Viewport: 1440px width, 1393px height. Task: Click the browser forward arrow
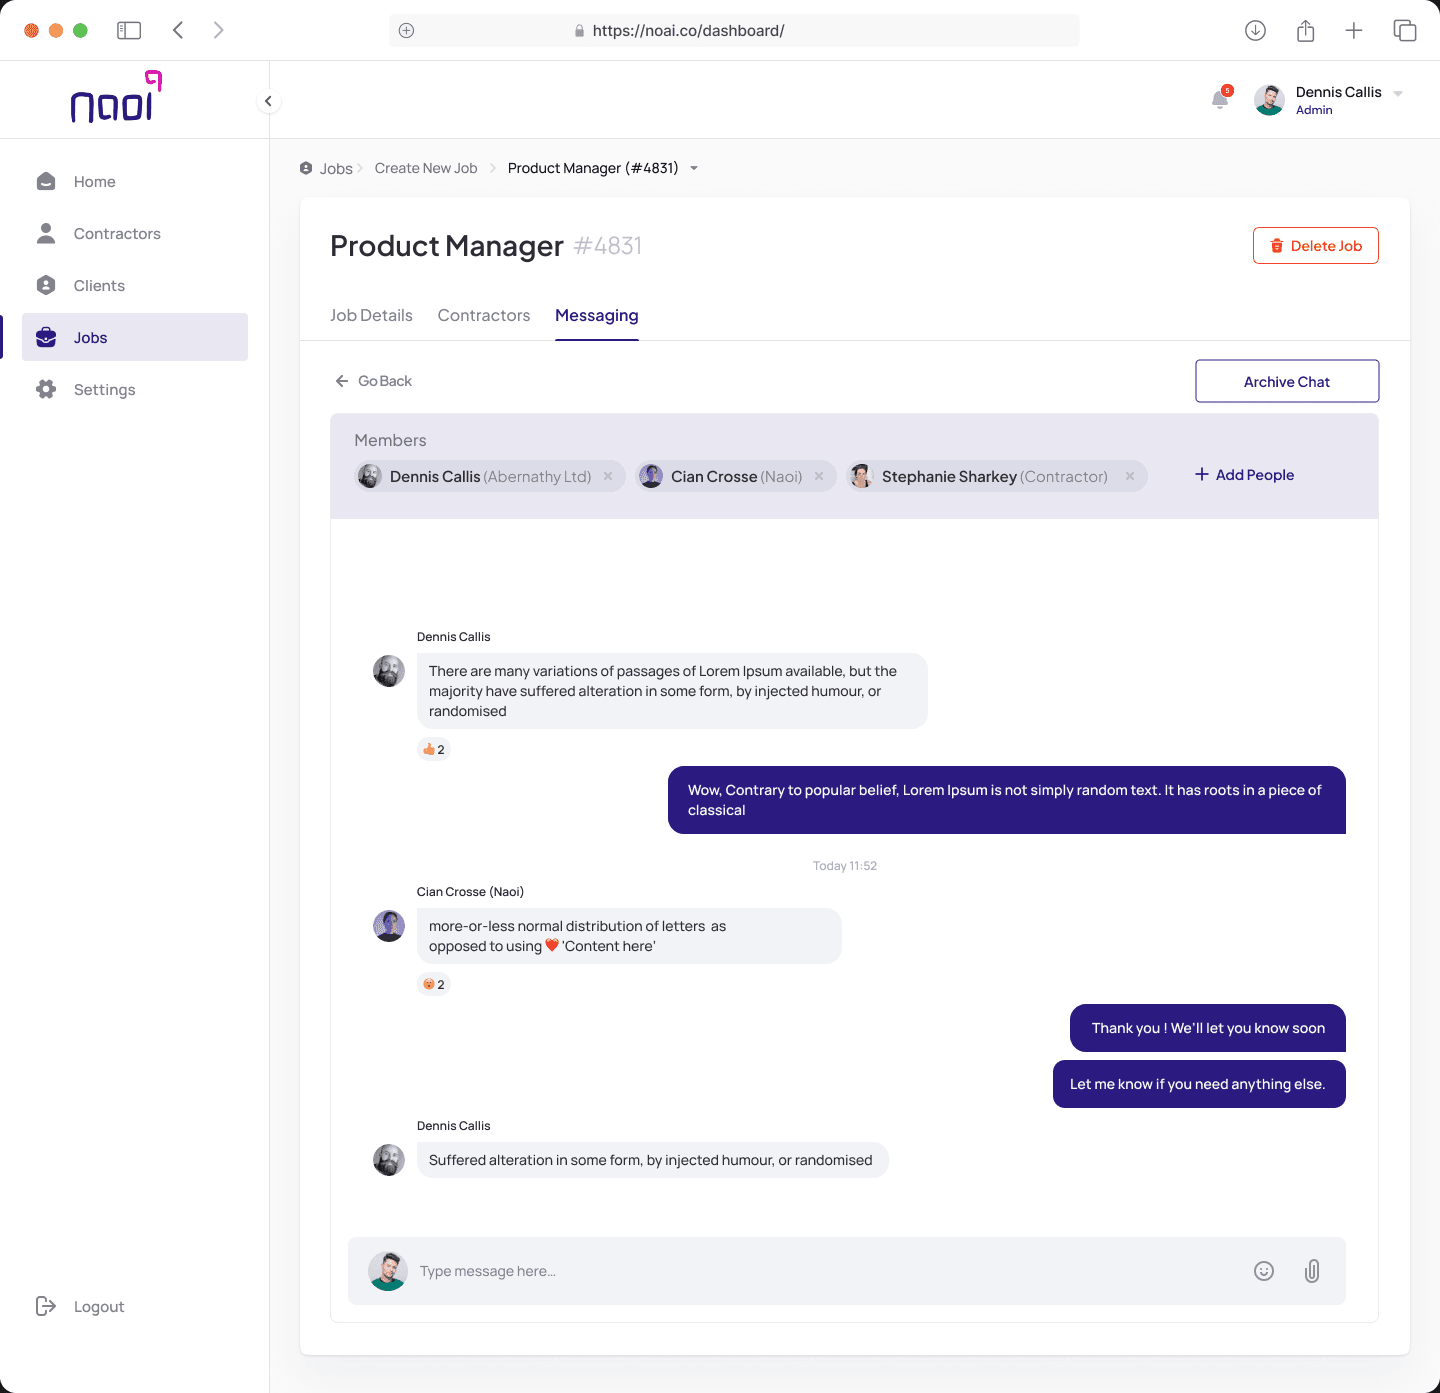coord(218,30)
